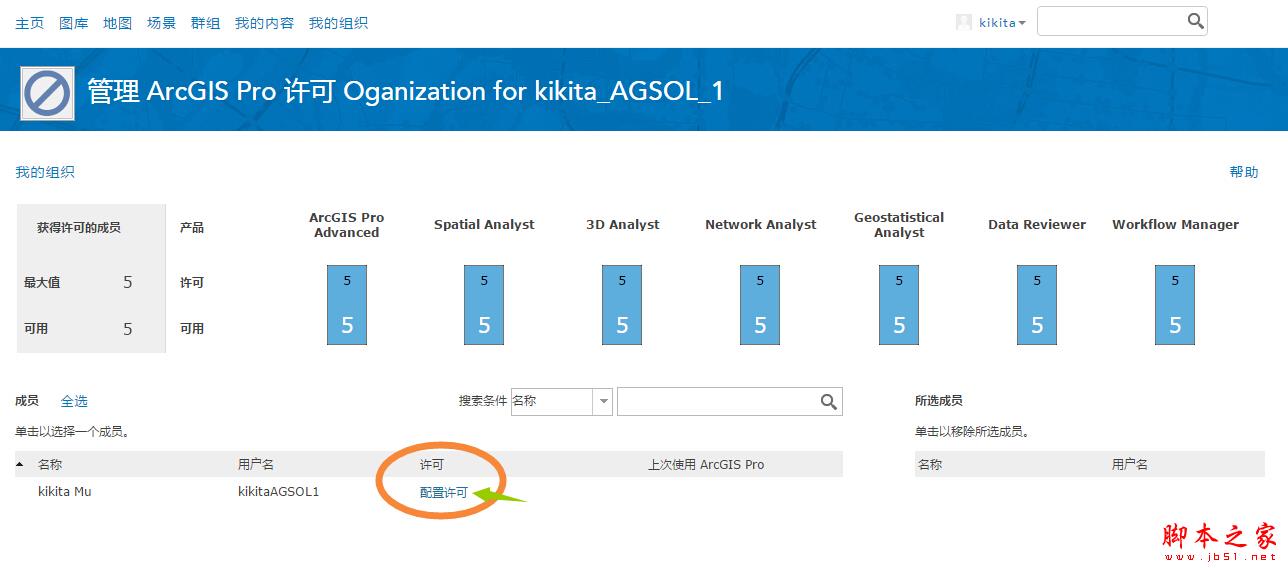Click the Data Reviewer product label
This screenshot has height=568, width=1288.
[x=1037, y=225]
